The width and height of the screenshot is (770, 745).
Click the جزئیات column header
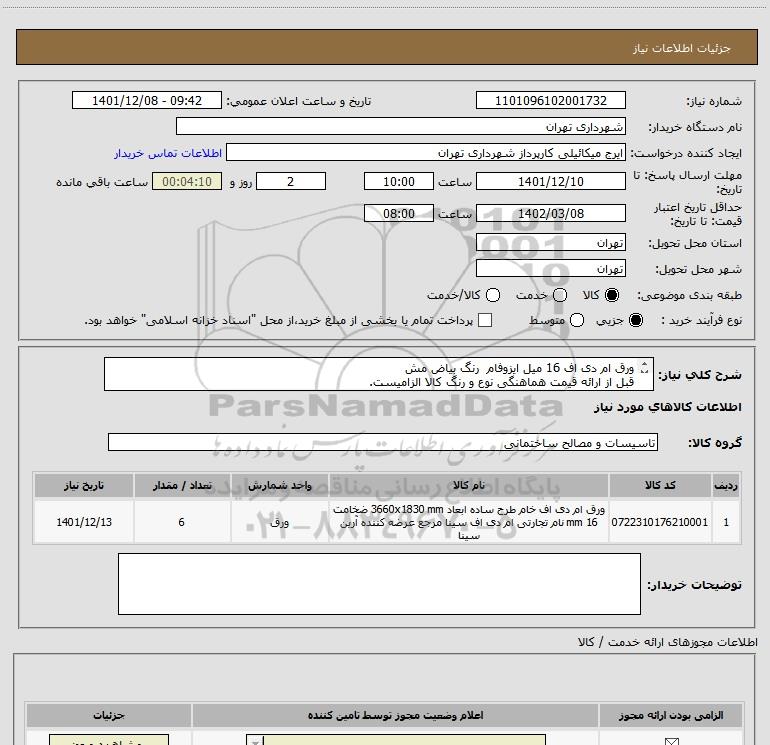pyautogui.click(x=109, y=715)
